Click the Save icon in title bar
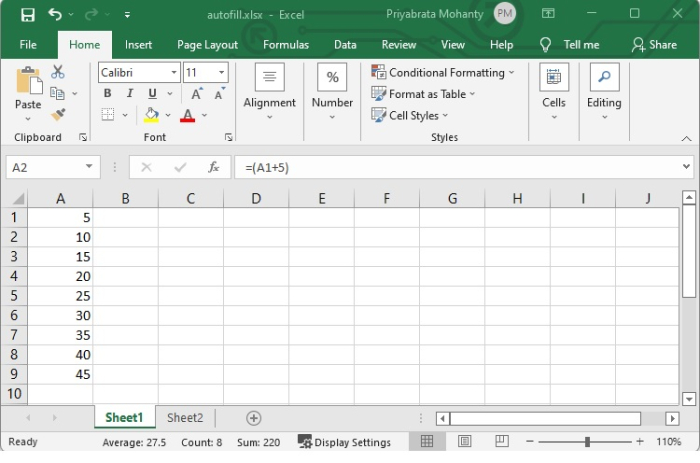 pyautogui.click(x=27, y=15)
